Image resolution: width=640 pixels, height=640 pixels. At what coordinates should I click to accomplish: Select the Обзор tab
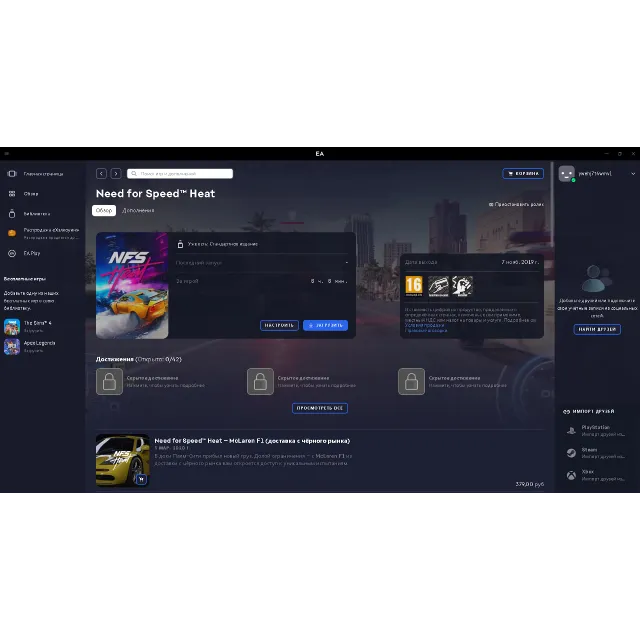104,210
